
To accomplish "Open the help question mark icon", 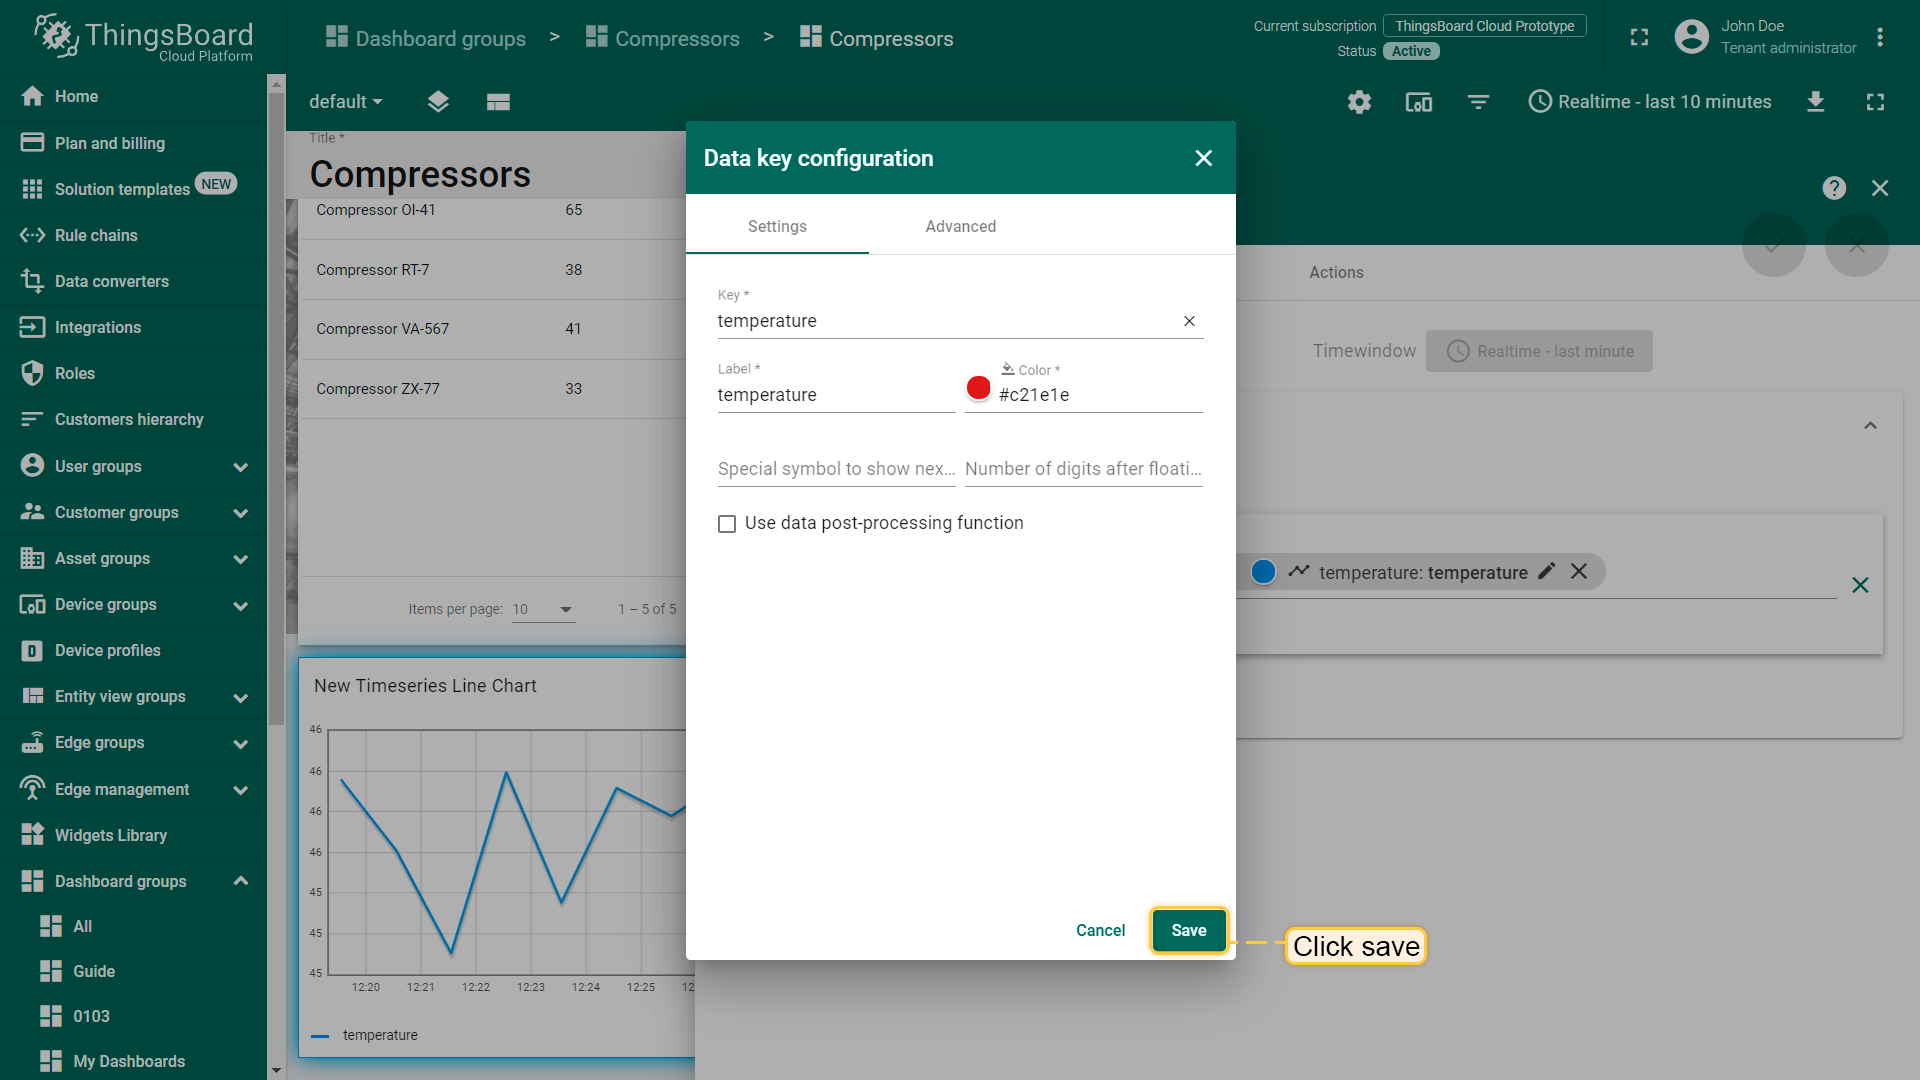I will [1834, 188].
